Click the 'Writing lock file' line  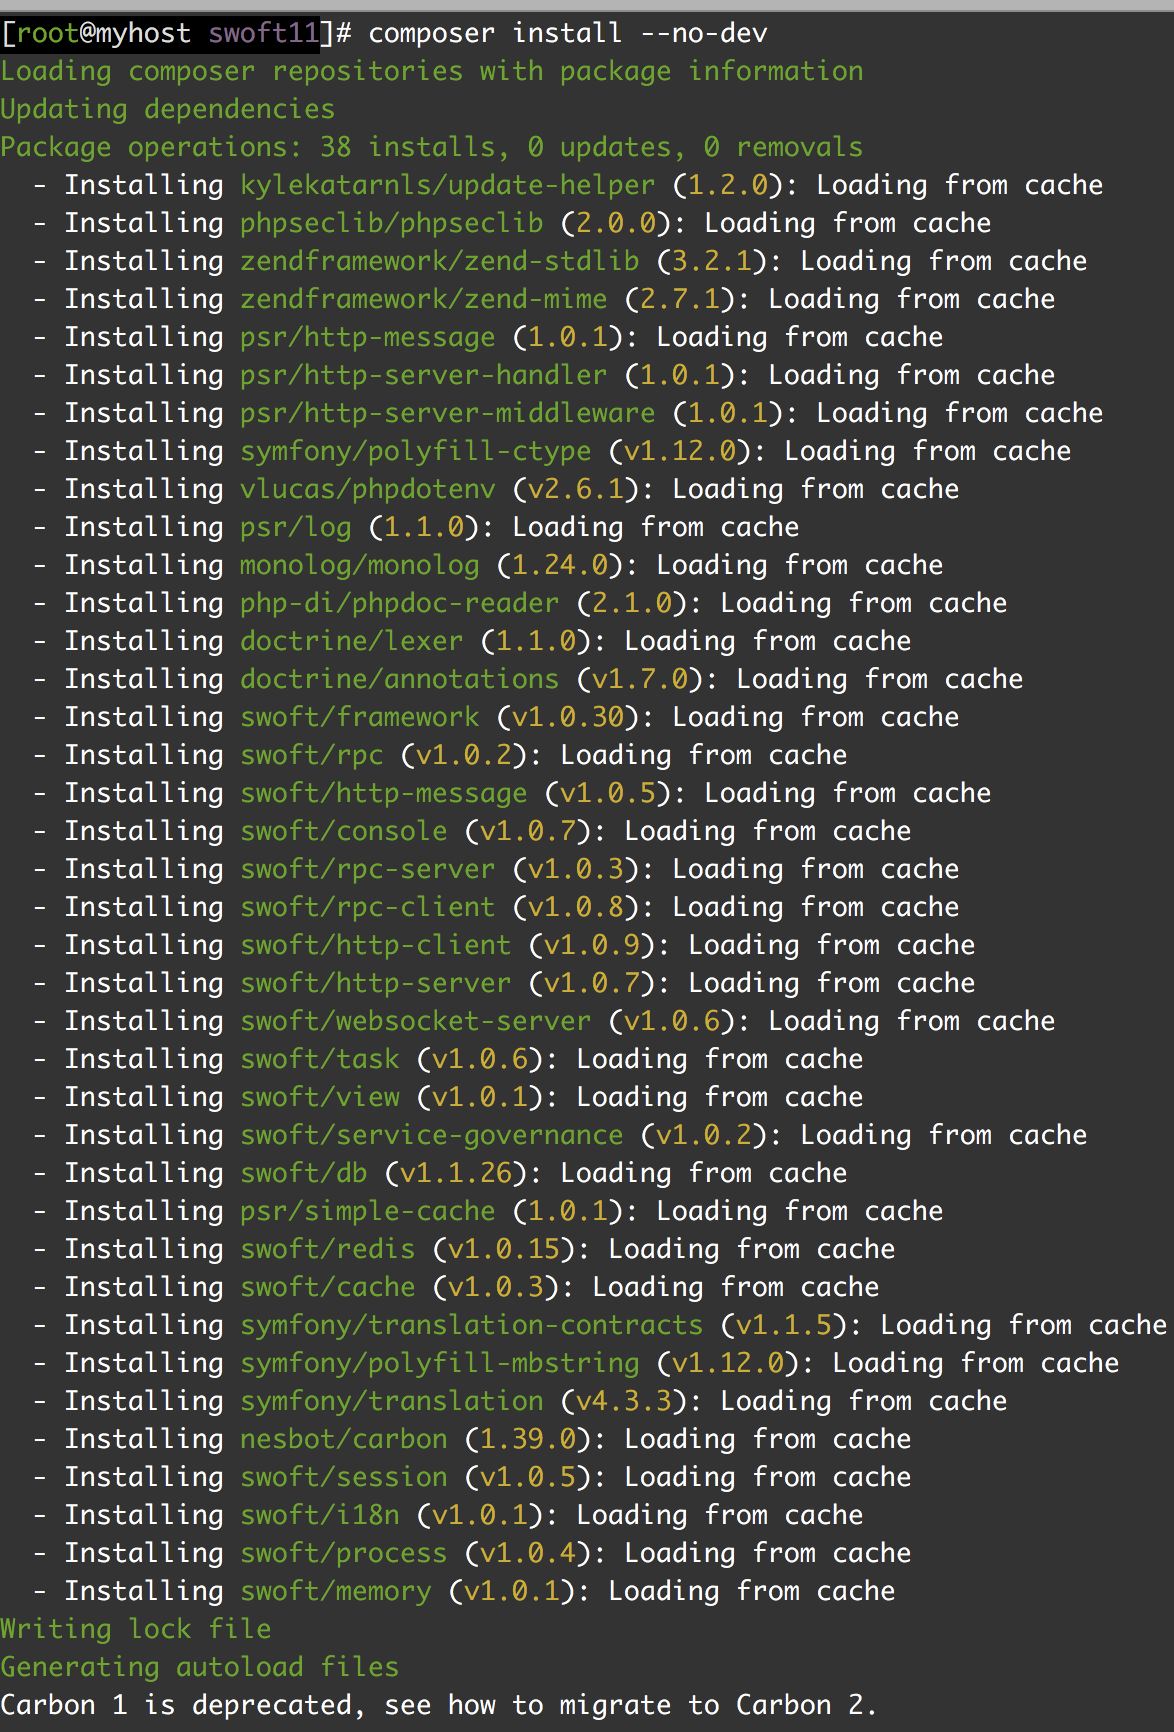[136, 1630]
